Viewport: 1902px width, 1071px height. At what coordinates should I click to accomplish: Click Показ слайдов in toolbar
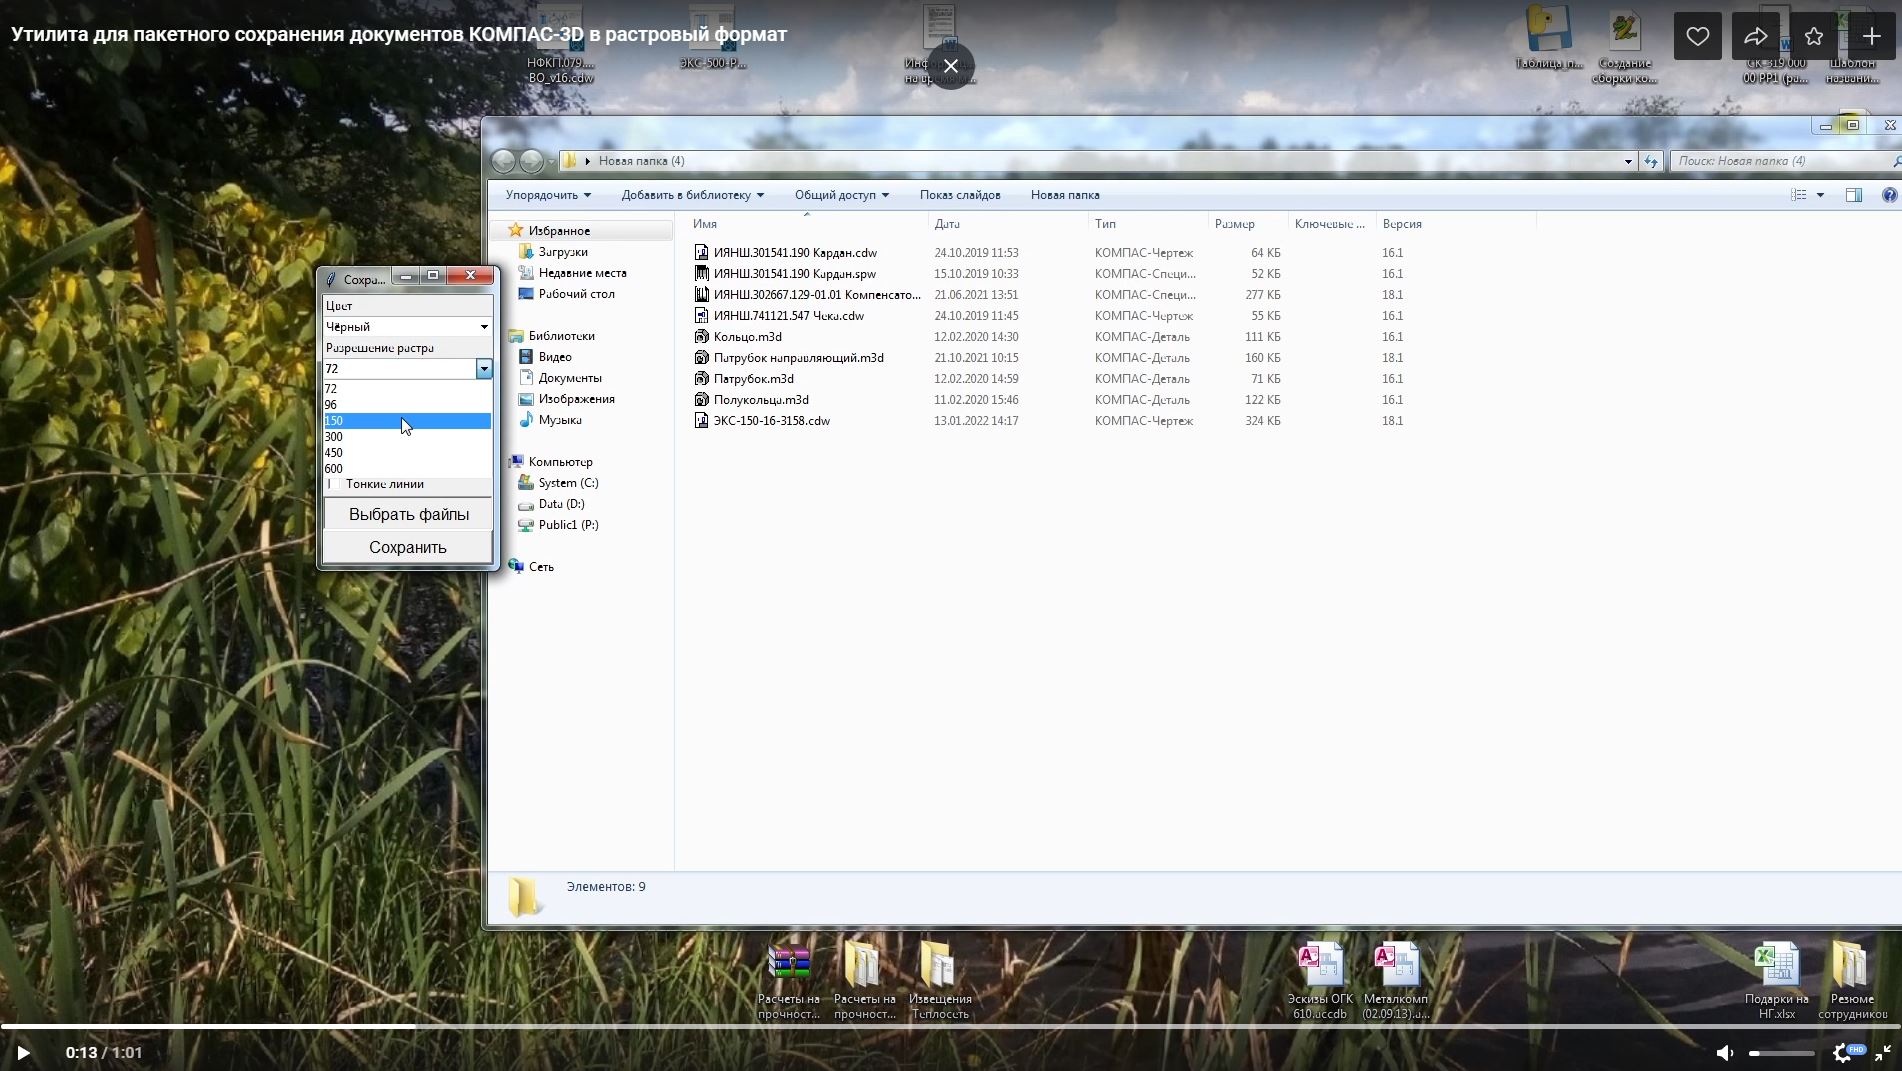point(960,195)
